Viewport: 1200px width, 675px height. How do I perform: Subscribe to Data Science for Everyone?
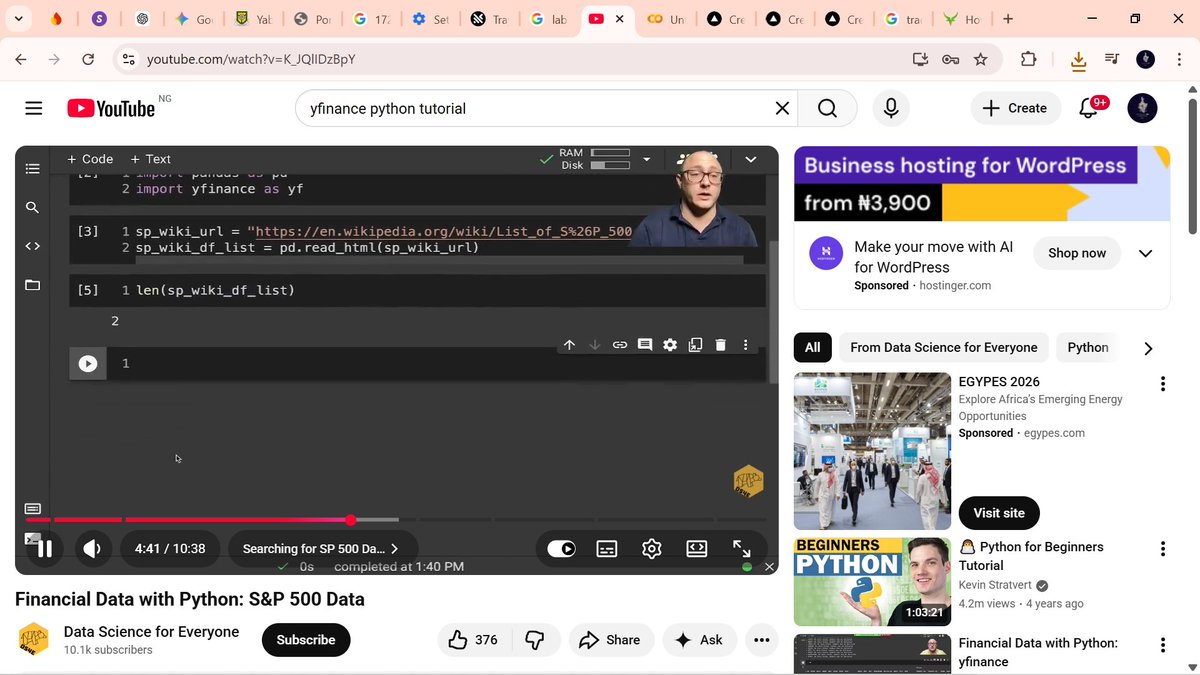(306, 640)
